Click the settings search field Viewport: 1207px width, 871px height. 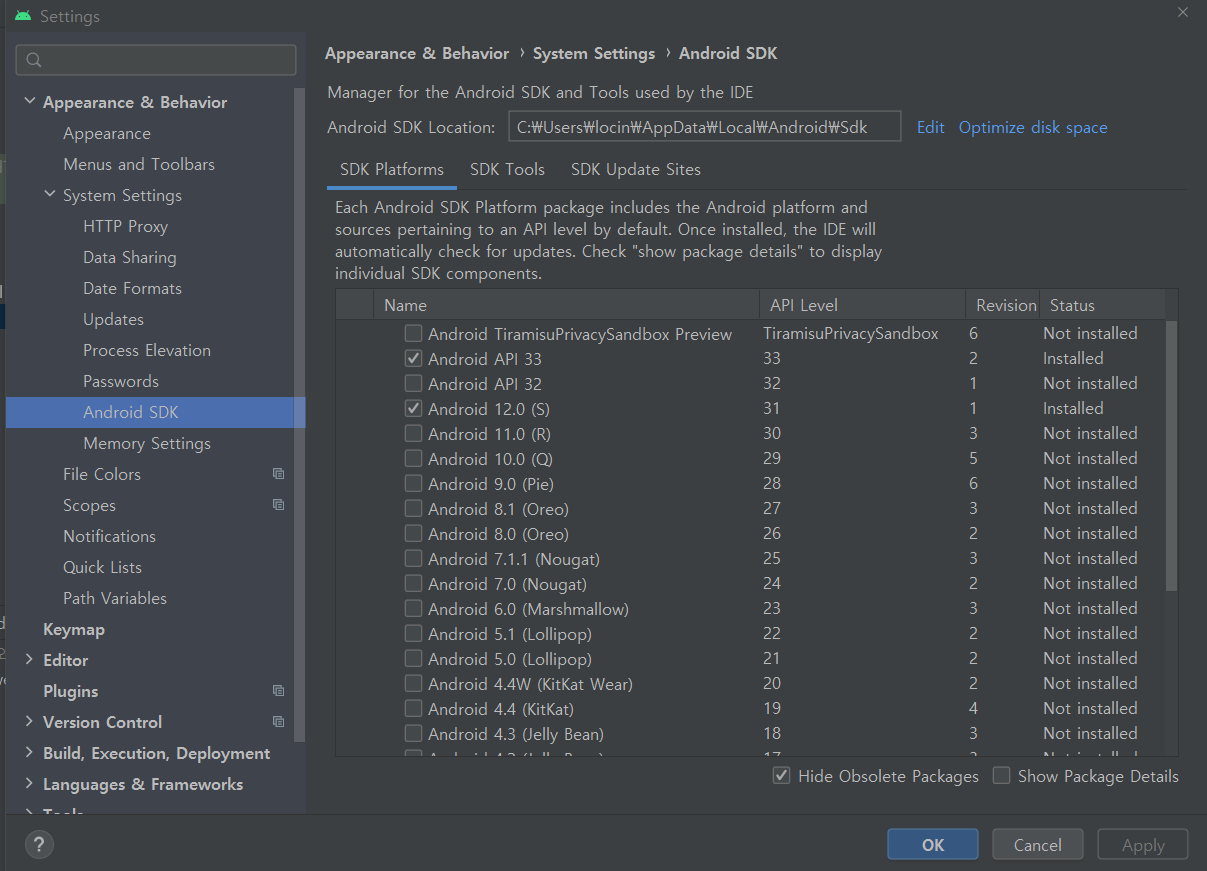(156, 60)
